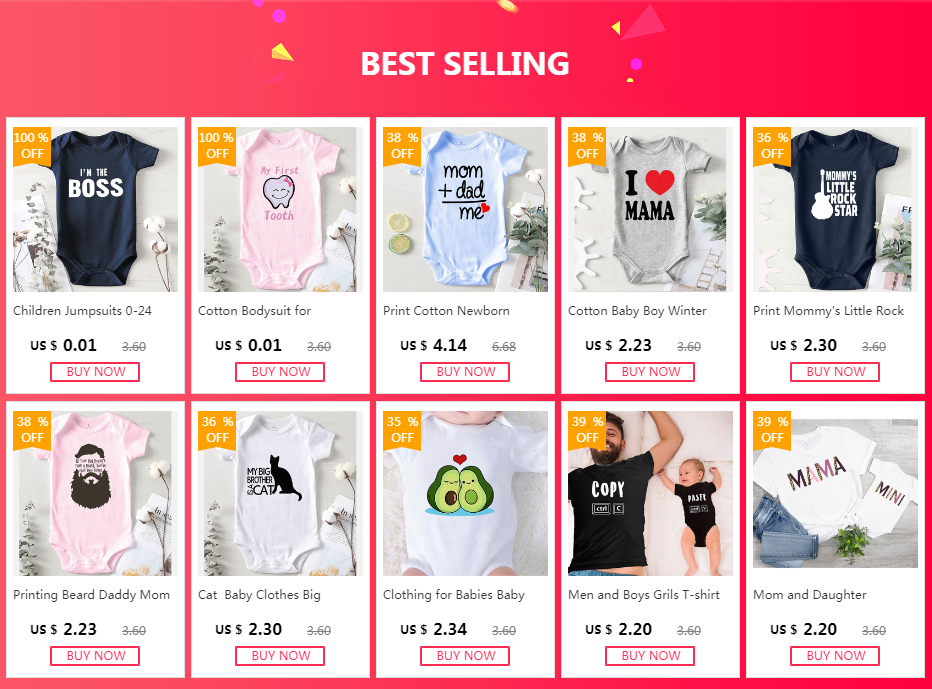Open the Copy Paste matching shirts image
This screenshot has width=932, height=689.
click(650, 493)
